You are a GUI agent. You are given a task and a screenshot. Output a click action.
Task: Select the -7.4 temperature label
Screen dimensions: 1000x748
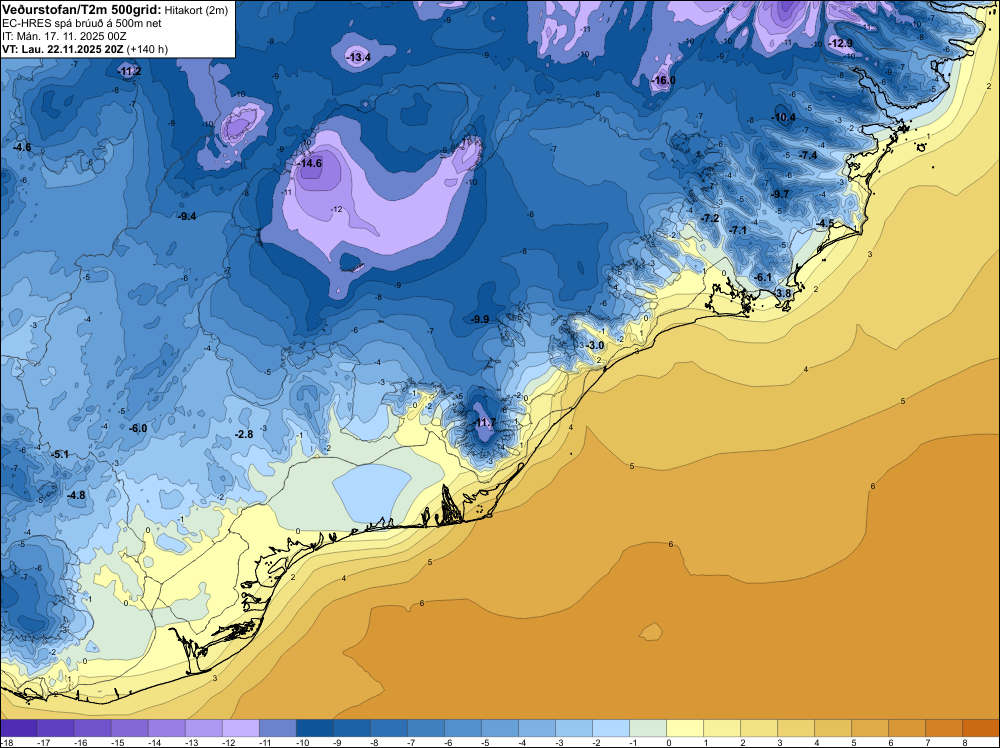[x=808, y=156]
